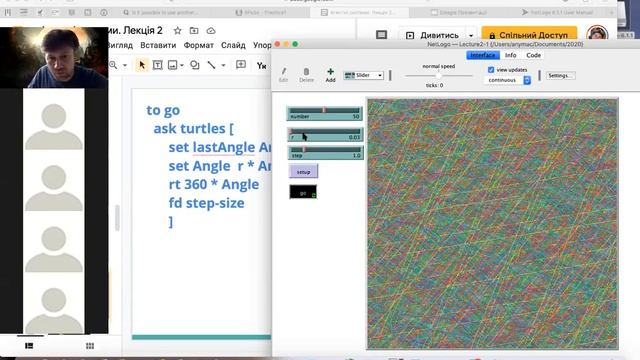Image resolution: width=640 pixels, height=360 pixels.
Task: Switch to the Interface tab in NetLogo
Action: pyautogui.click(x=483, y=55)
